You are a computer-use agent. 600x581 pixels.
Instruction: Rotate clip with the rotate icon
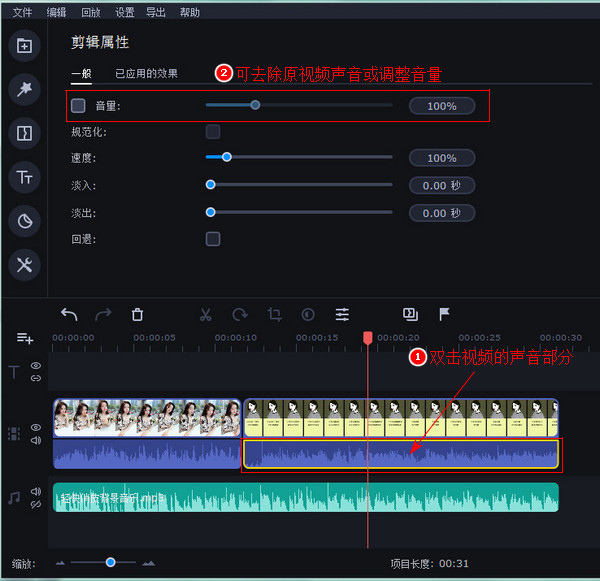point(240,315)
